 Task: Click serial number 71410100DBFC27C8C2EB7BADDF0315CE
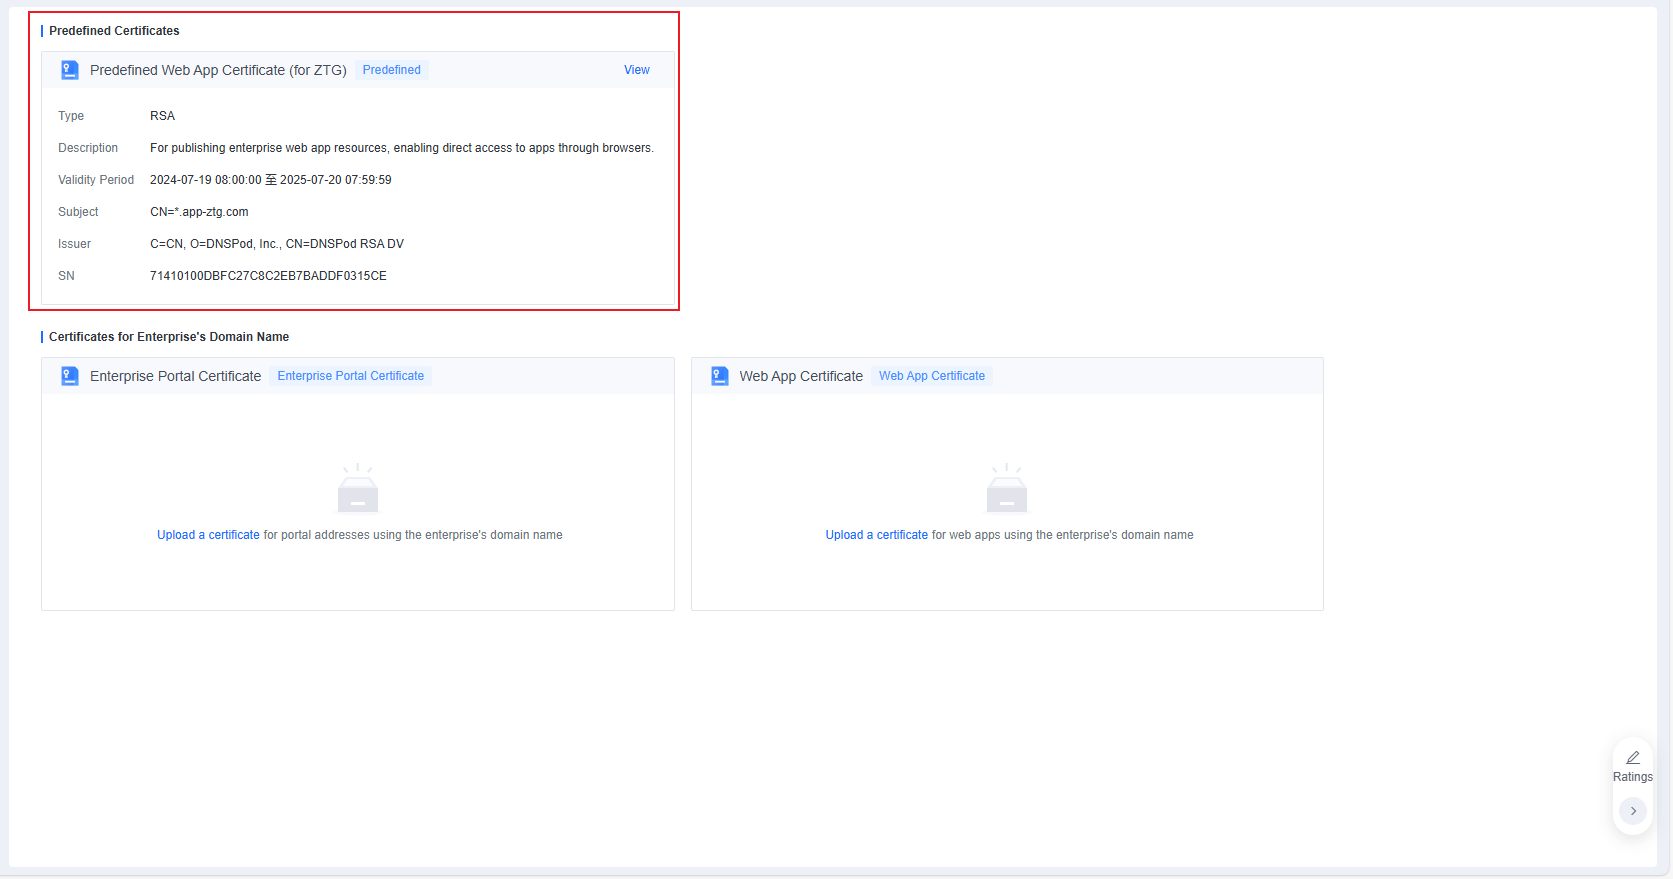coord(268,276)
